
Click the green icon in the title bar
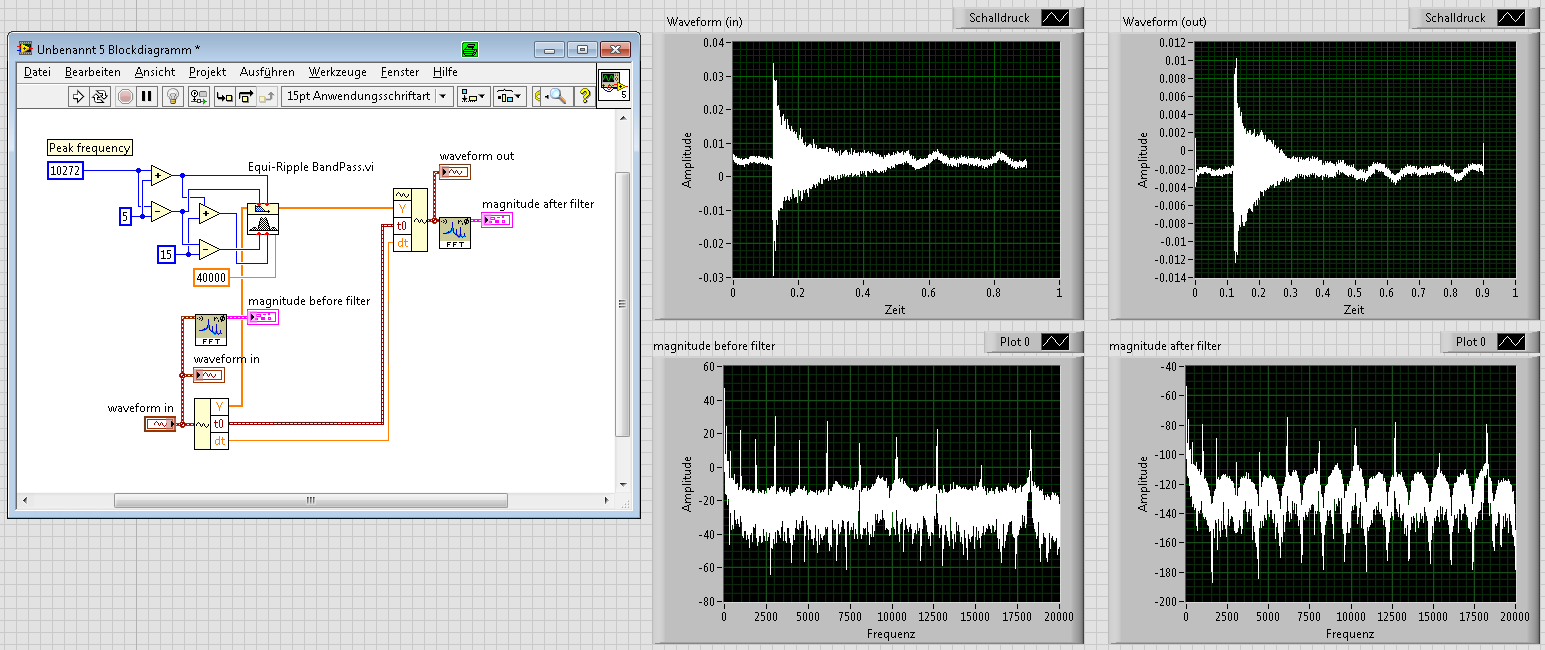(x=469, y=49)
